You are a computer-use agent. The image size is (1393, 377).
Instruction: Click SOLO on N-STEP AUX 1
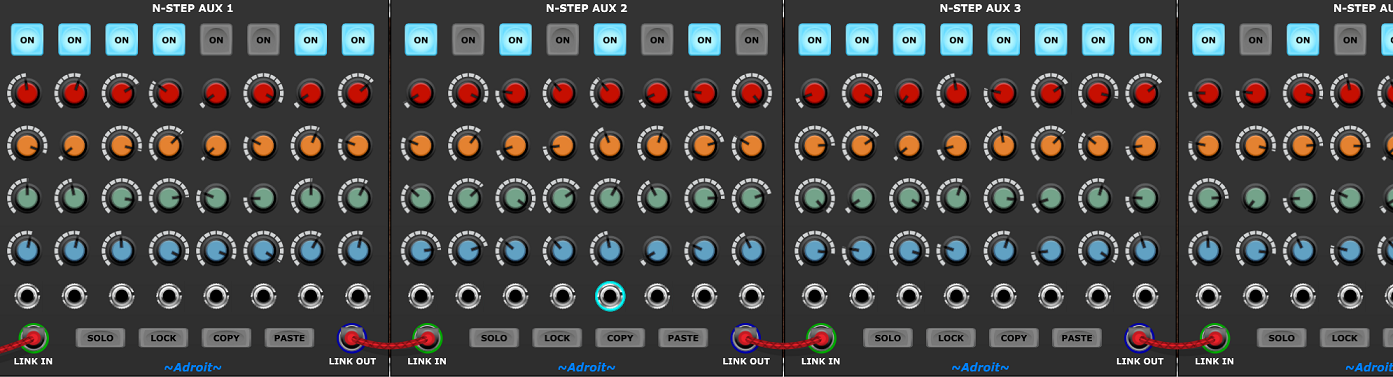(100, 338)
